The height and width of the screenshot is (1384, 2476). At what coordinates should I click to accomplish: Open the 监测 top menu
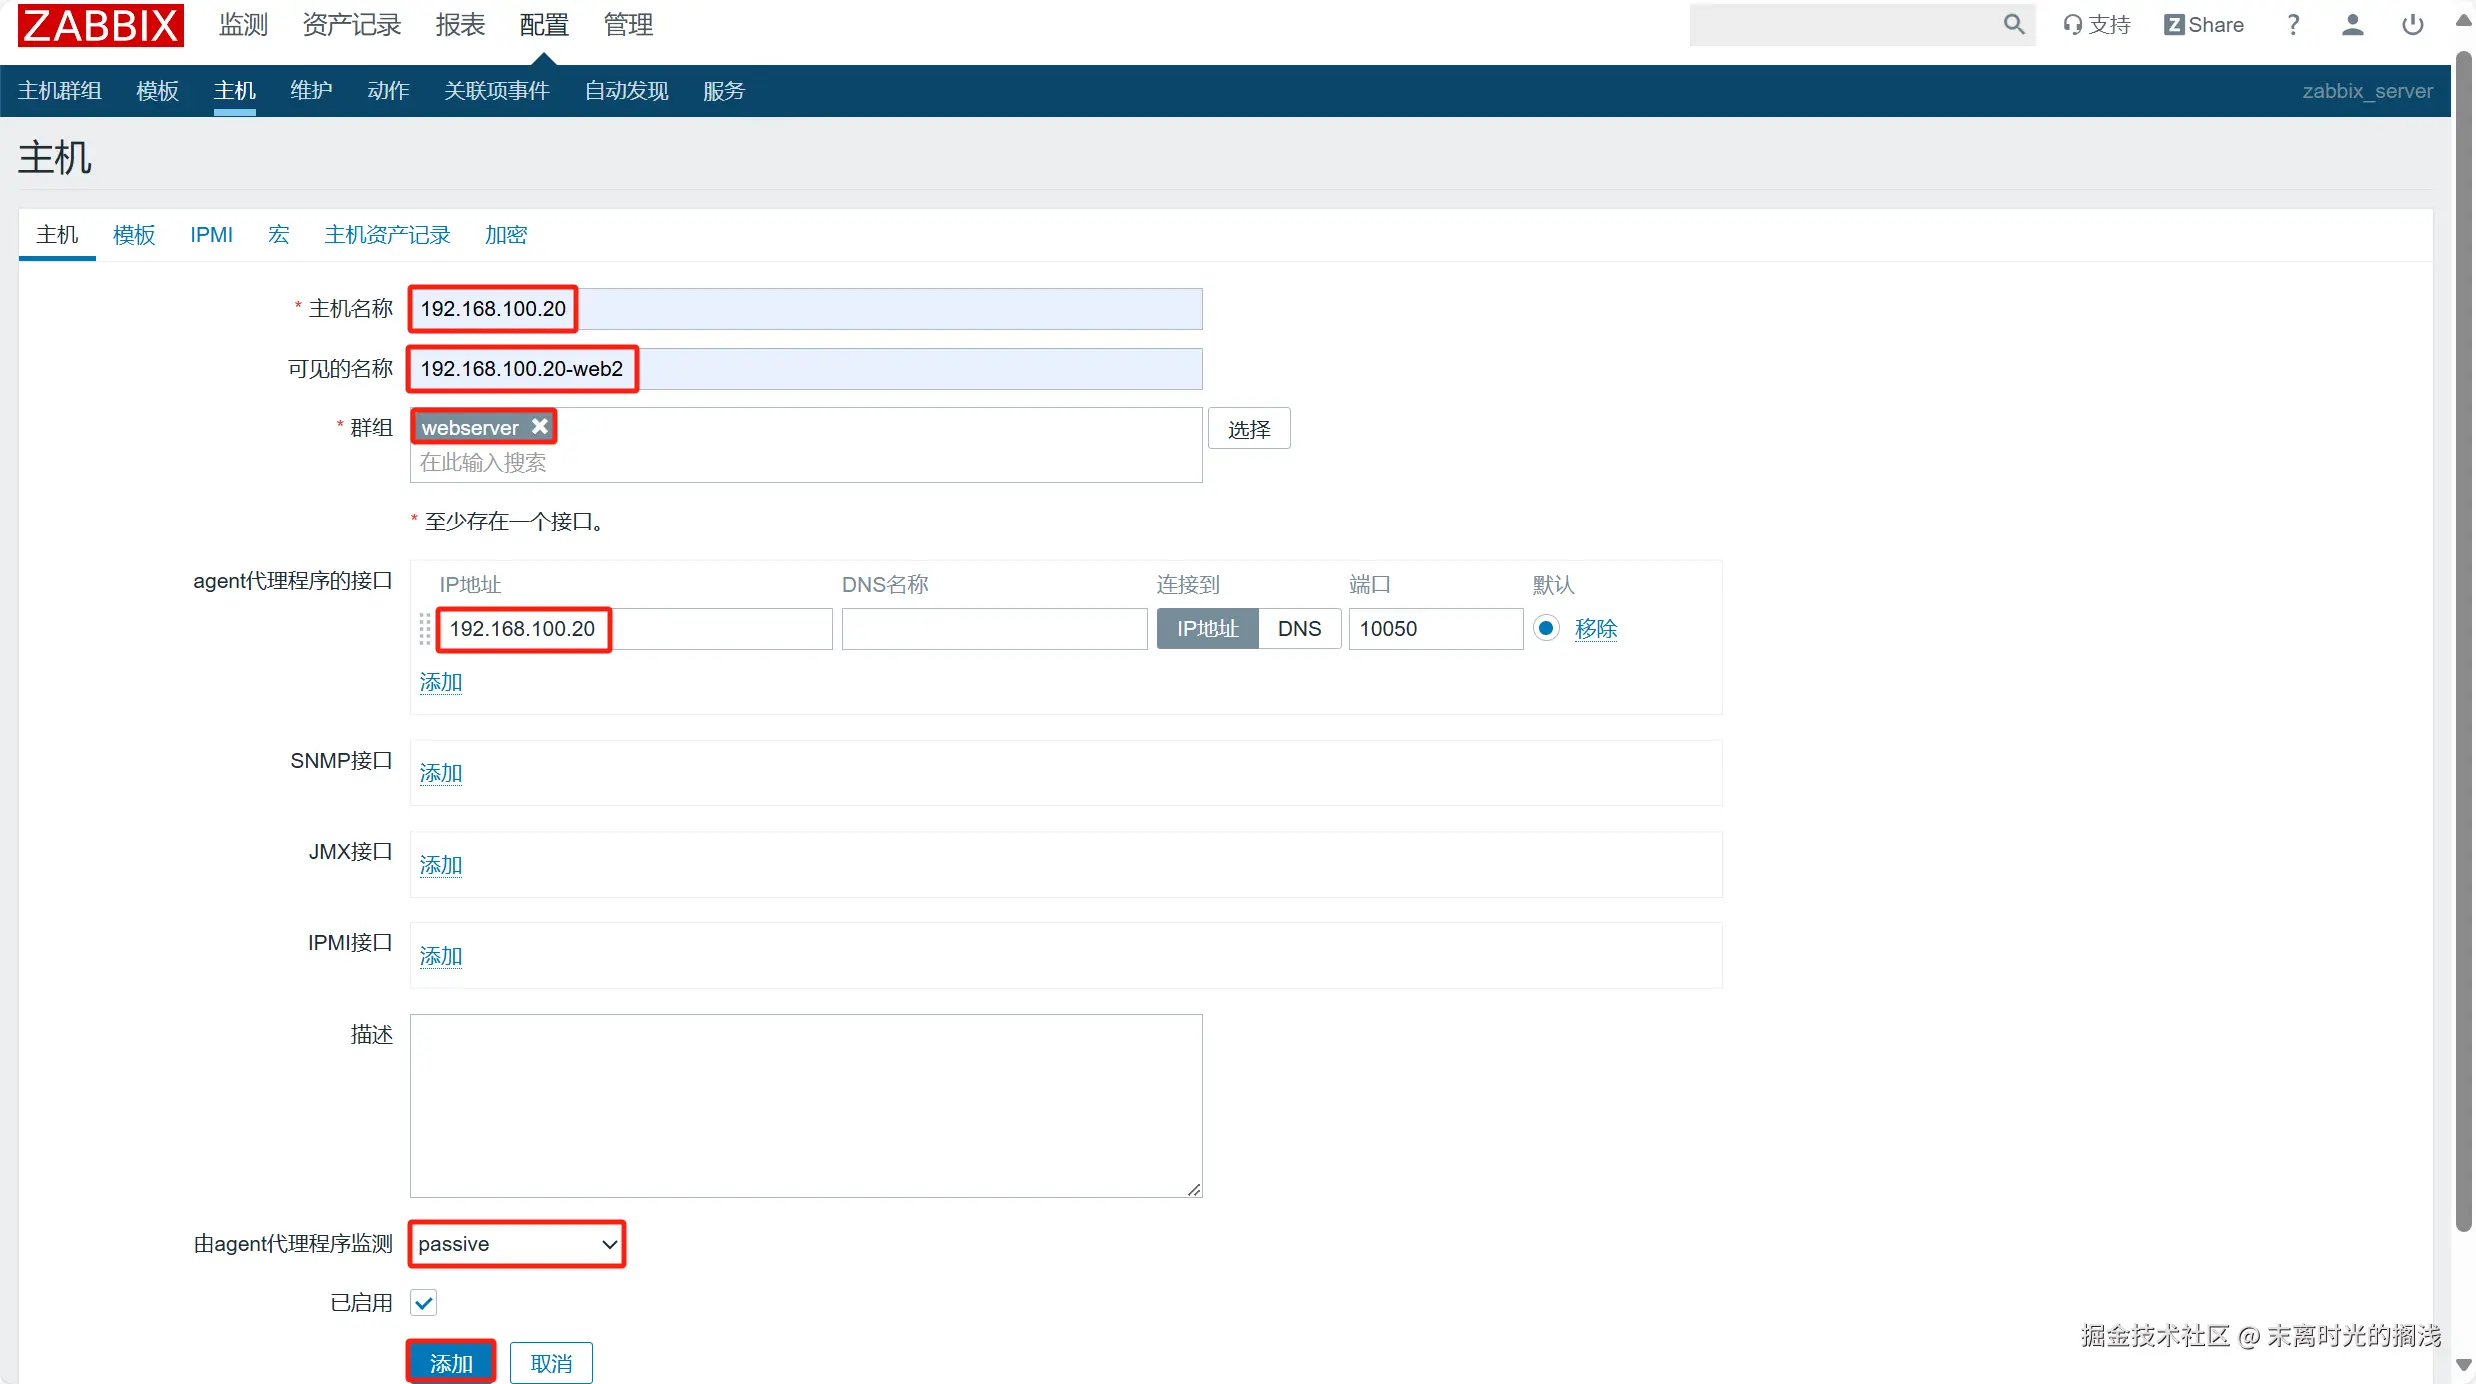click(243, 25)
